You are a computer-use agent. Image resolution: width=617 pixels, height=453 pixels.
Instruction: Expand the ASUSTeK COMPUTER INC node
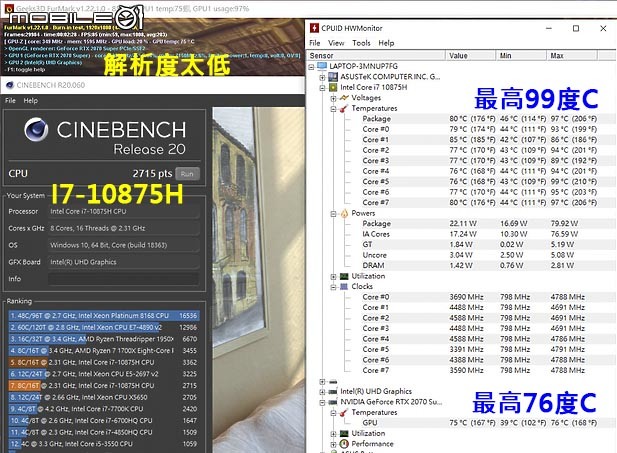(x=322, y=78)
